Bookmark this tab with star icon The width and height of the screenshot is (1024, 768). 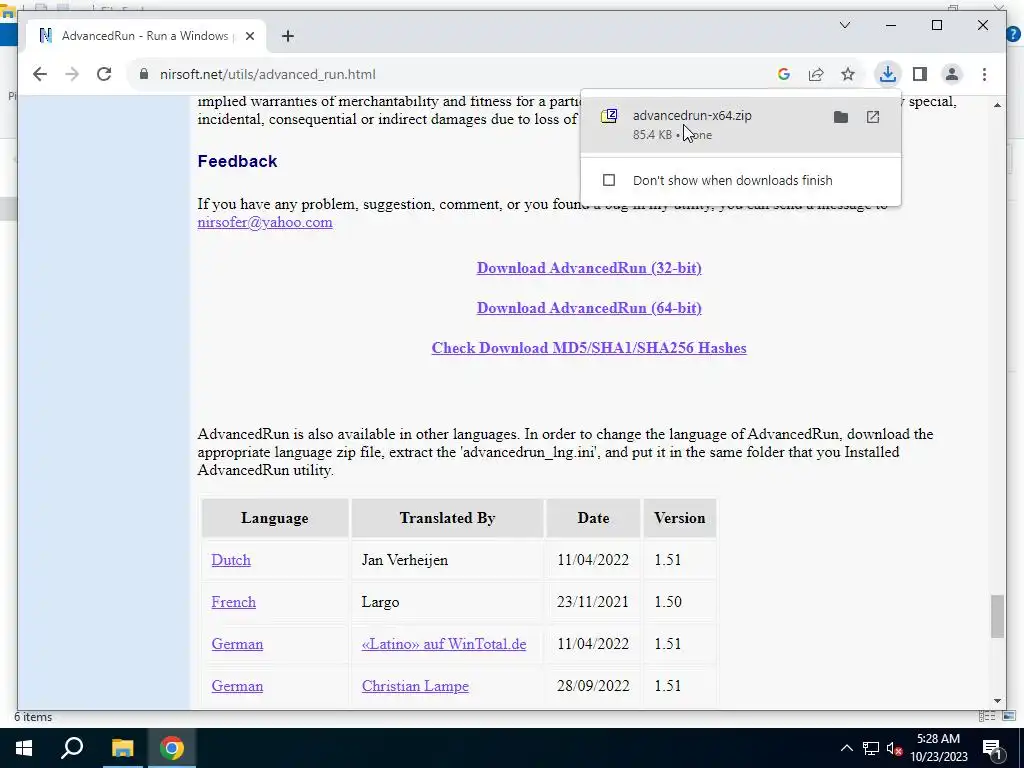tap(848, 74)
